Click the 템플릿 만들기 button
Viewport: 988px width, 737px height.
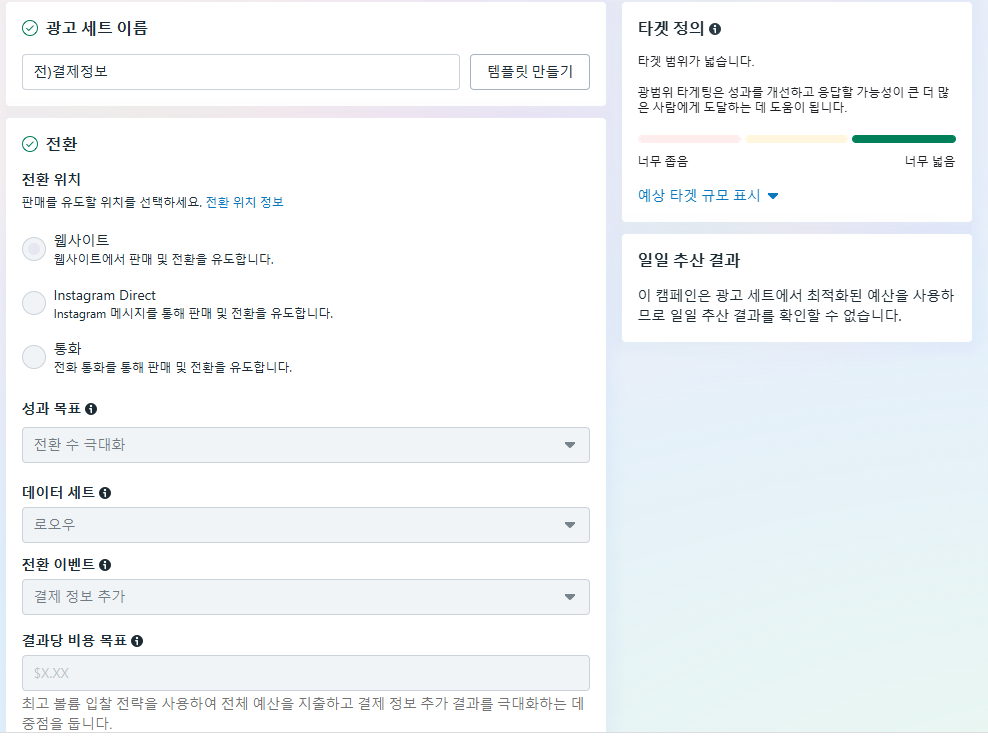click(530, 72)
